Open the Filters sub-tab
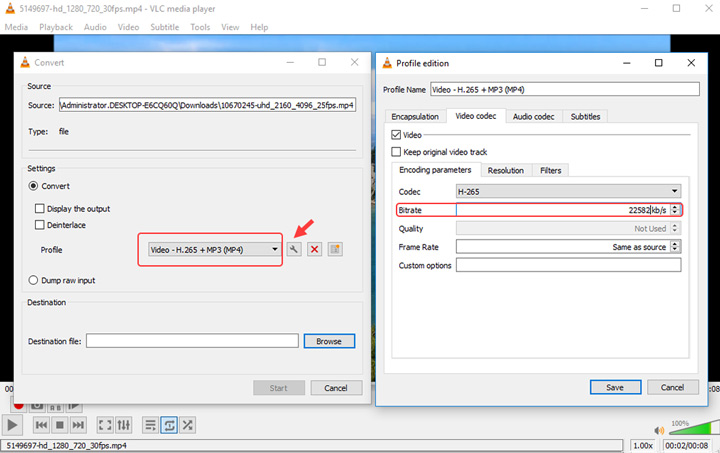The width and height of the screenshot is (720, 453). [551, 170]
